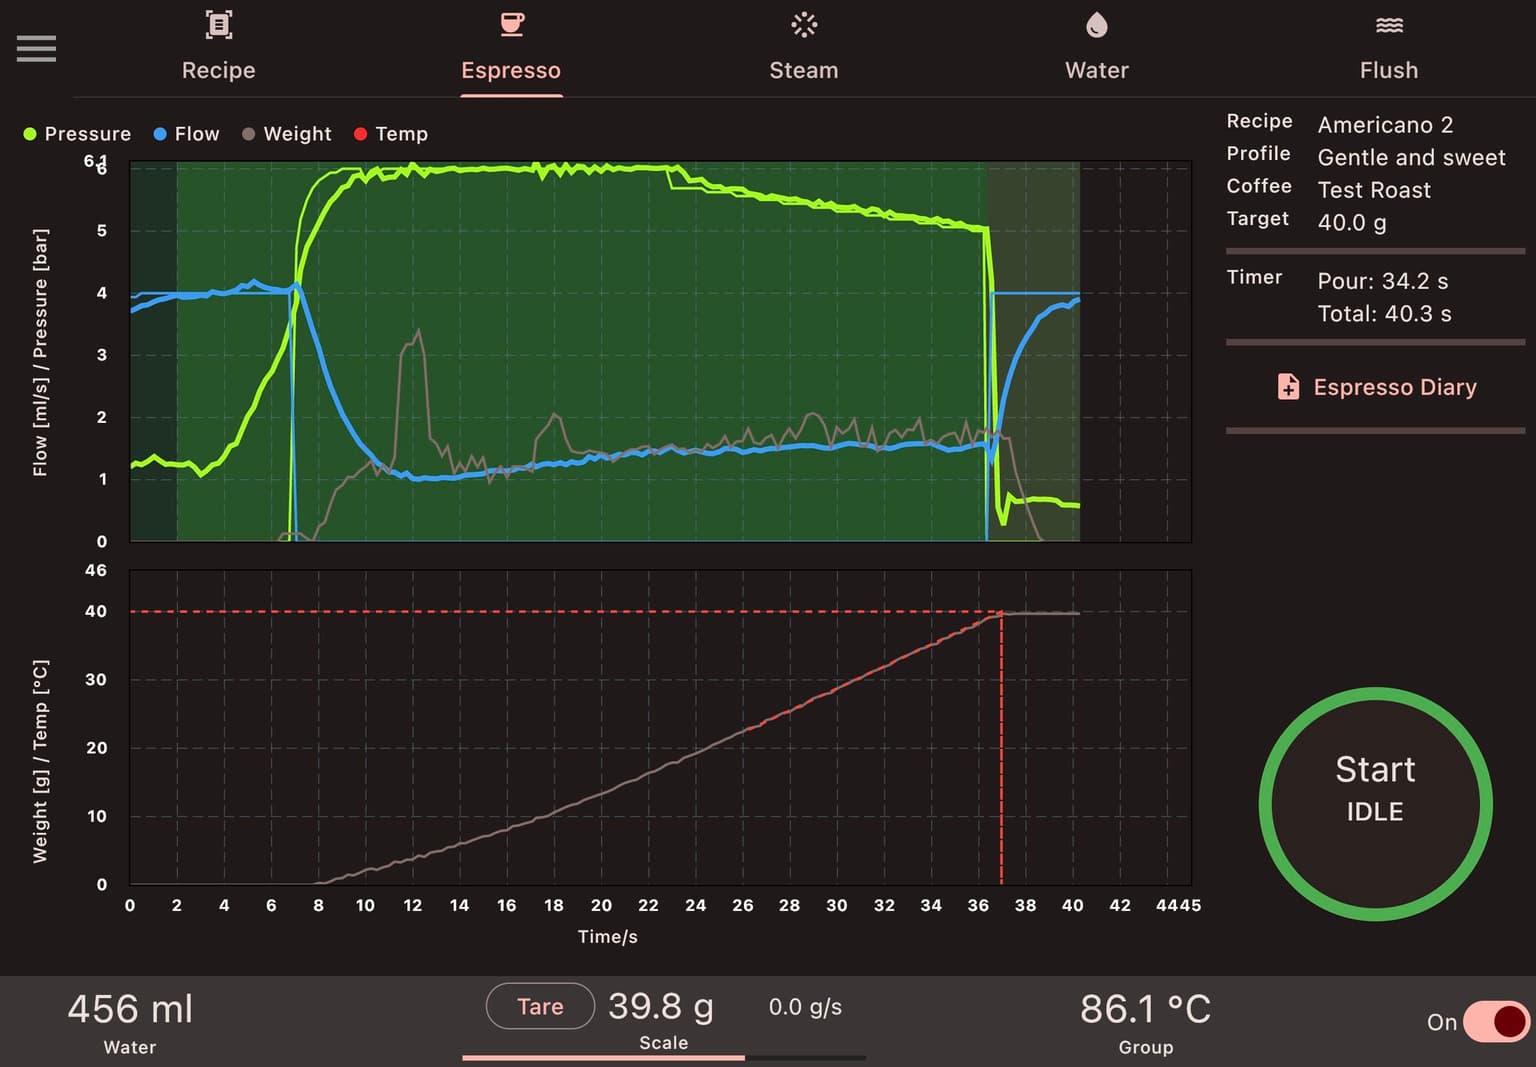
Task: Click the Recipe tab icon
Action: tap(218, 24)
